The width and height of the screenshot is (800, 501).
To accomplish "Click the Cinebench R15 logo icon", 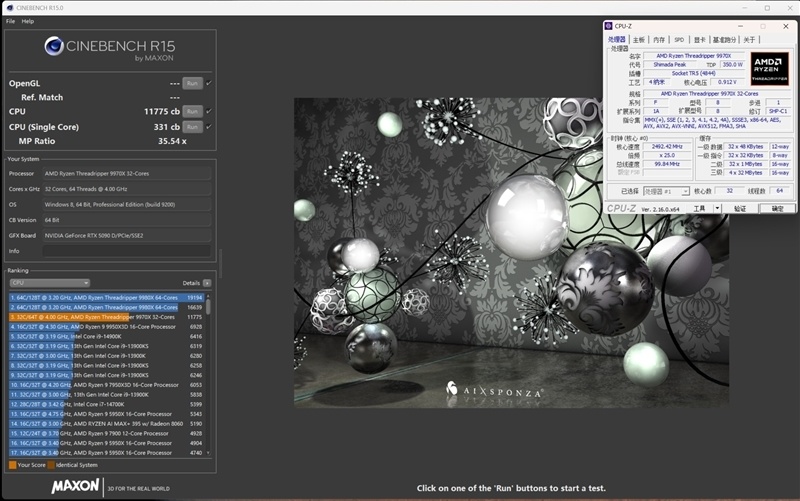I will pyautogui.click(x=55, y=47).
